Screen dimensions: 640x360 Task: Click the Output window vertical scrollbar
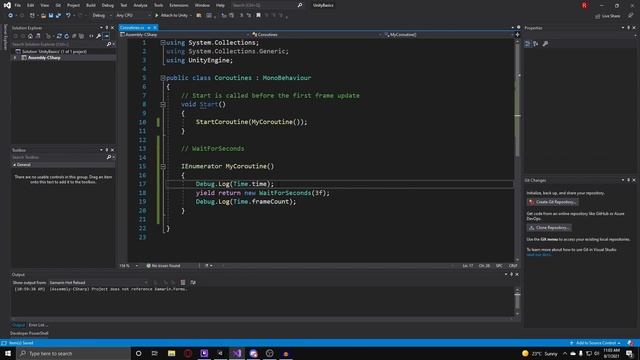pyautogui.click(x=517, y=301)
